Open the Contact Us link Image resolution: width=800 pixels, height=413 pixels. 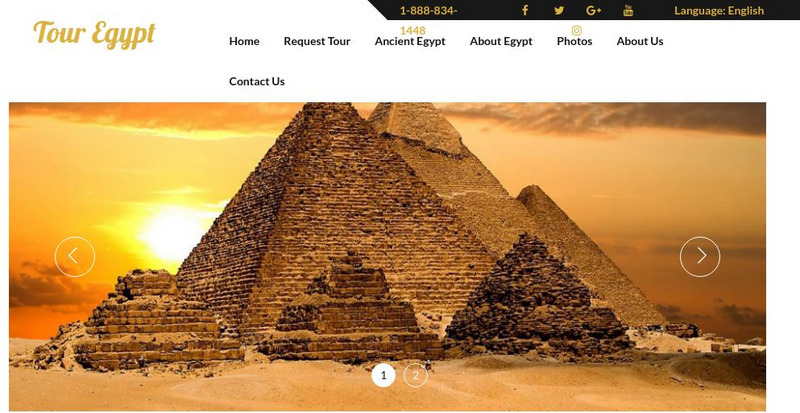pos(257,82)
